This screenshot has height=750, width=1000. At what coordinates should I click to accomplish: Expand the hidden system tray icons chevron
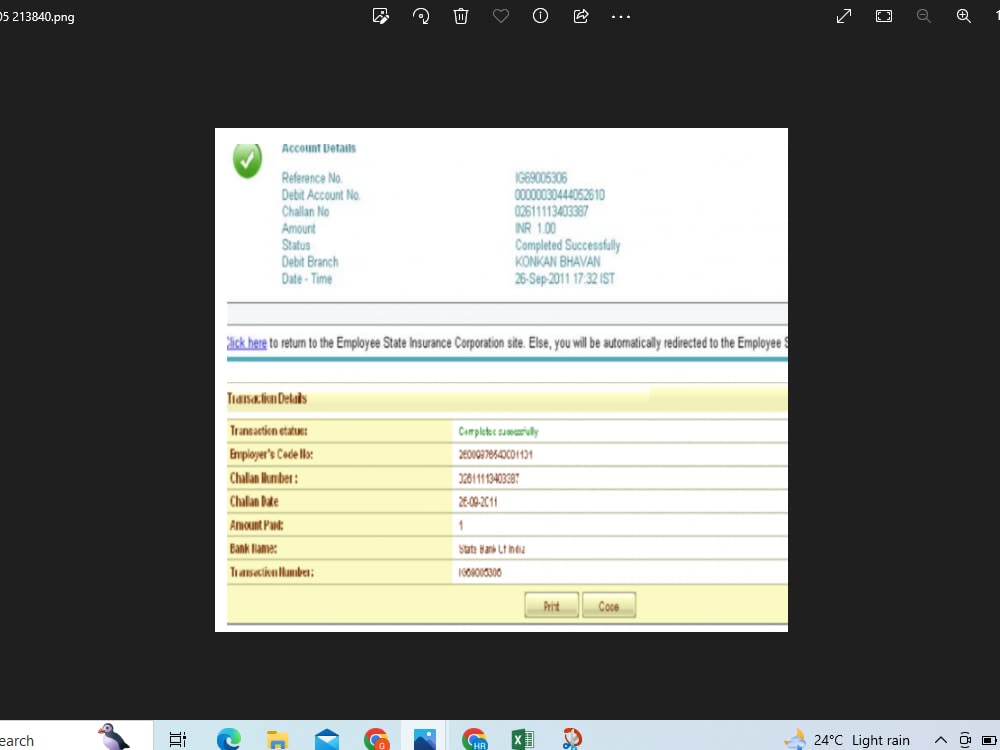pyautogui.click(x=941, y=740)
